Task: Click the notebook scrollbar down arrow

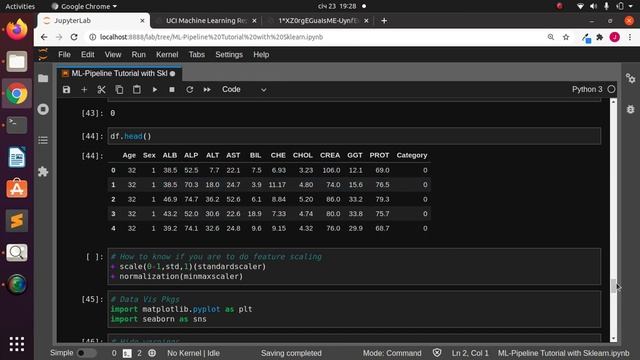Action: pyautogui.click(x=613, y=339)
